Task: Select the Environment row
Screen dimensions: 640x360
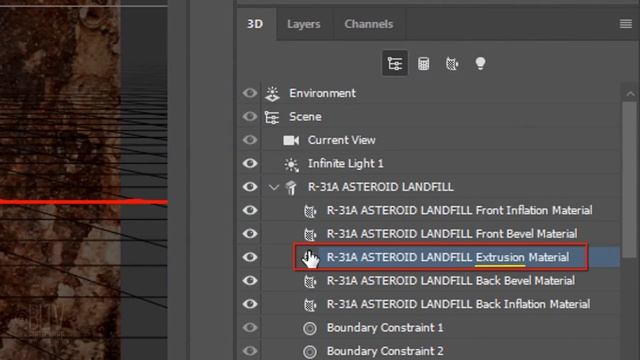Action: point(441,93)
